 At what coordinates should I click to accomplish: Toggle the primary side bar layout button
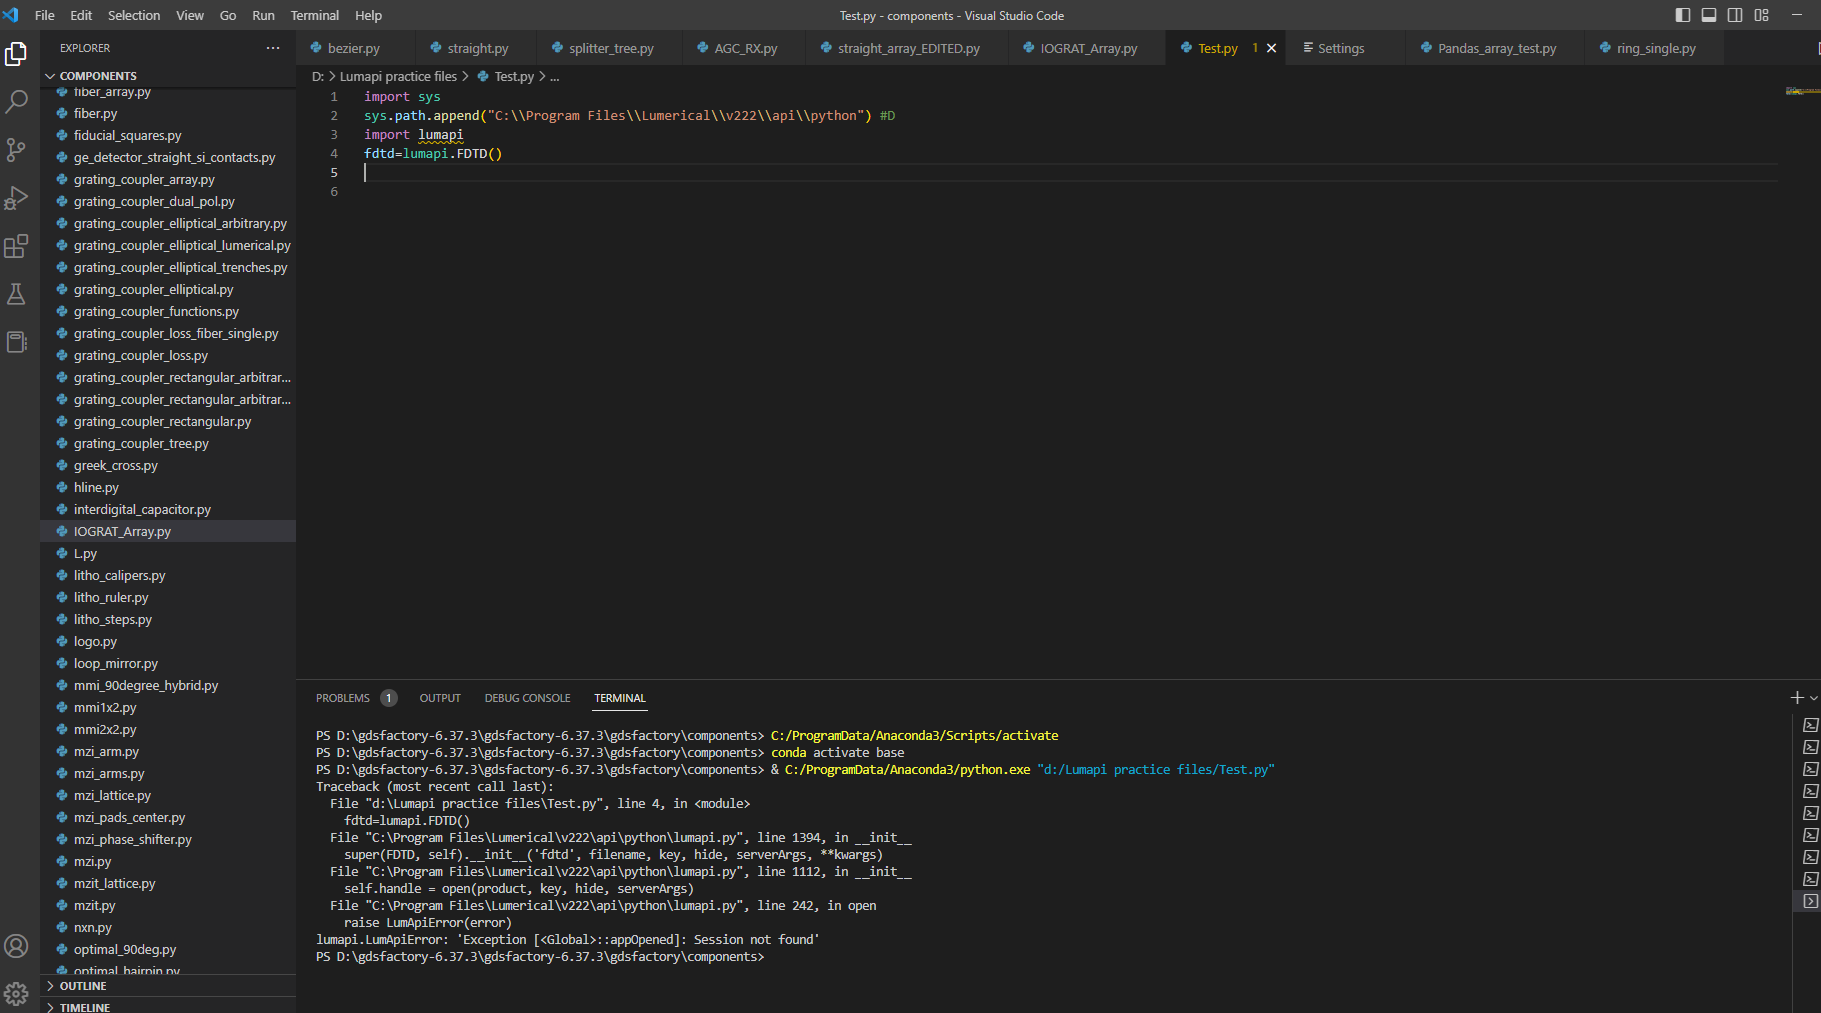pos(1683,15)
